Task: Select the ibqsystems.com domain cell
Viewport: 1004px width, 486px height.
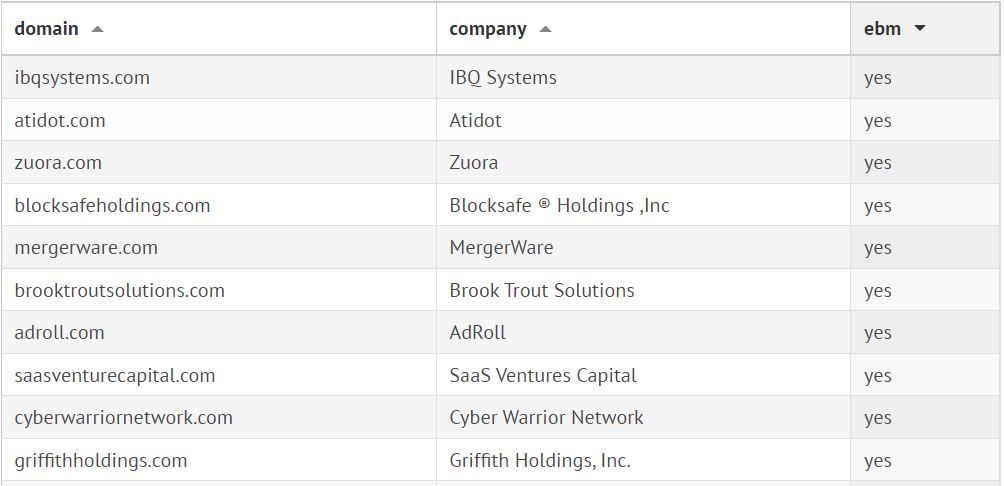Action: coord(82,78)
